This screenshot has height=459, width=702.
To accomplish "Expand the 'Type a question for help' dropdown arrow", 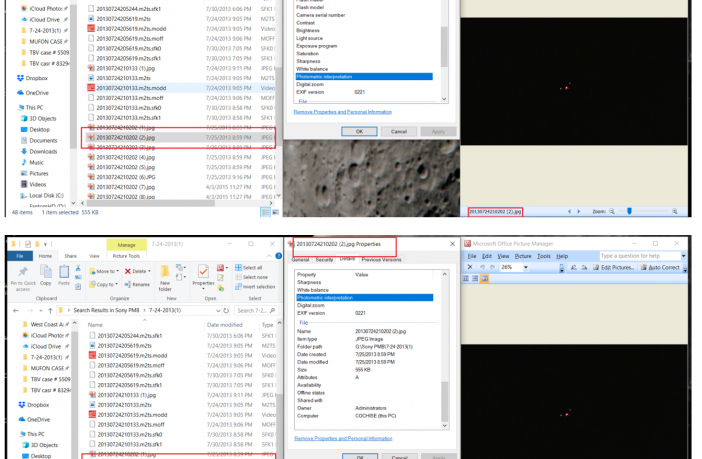I will point(684,256).
